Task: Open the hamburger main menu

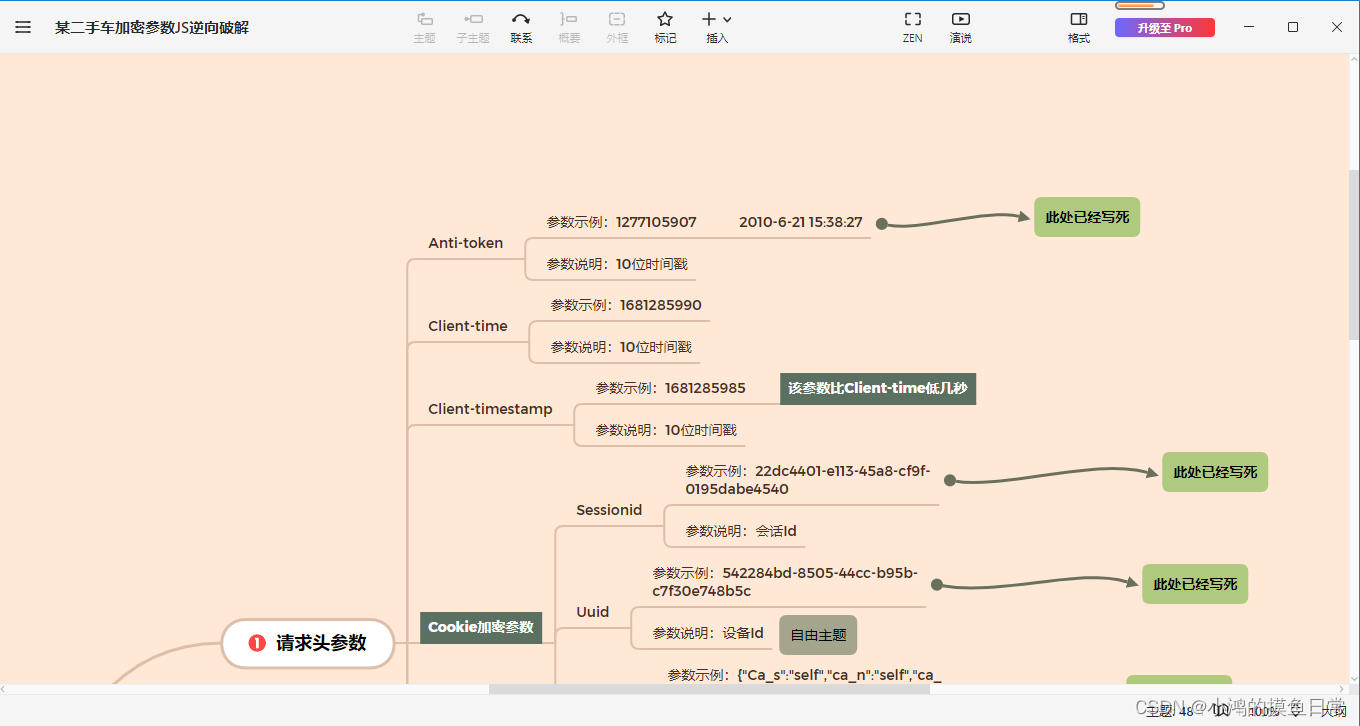Action: (x=23, y=27)
